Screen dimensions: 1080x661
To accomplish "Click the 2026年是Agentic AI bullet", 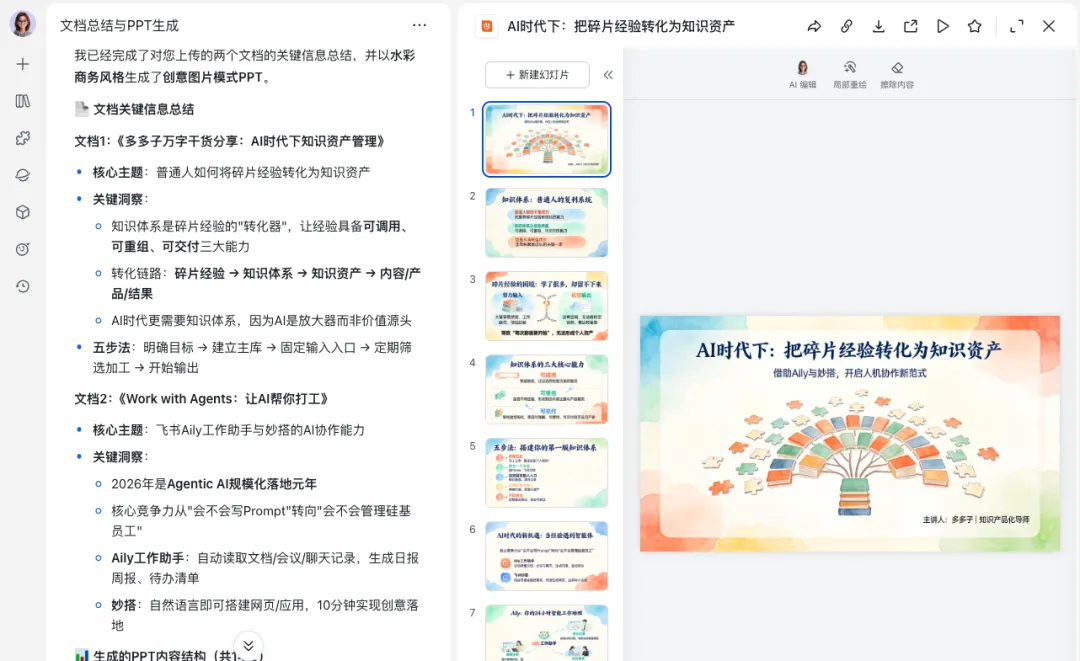I will point(214,484).
